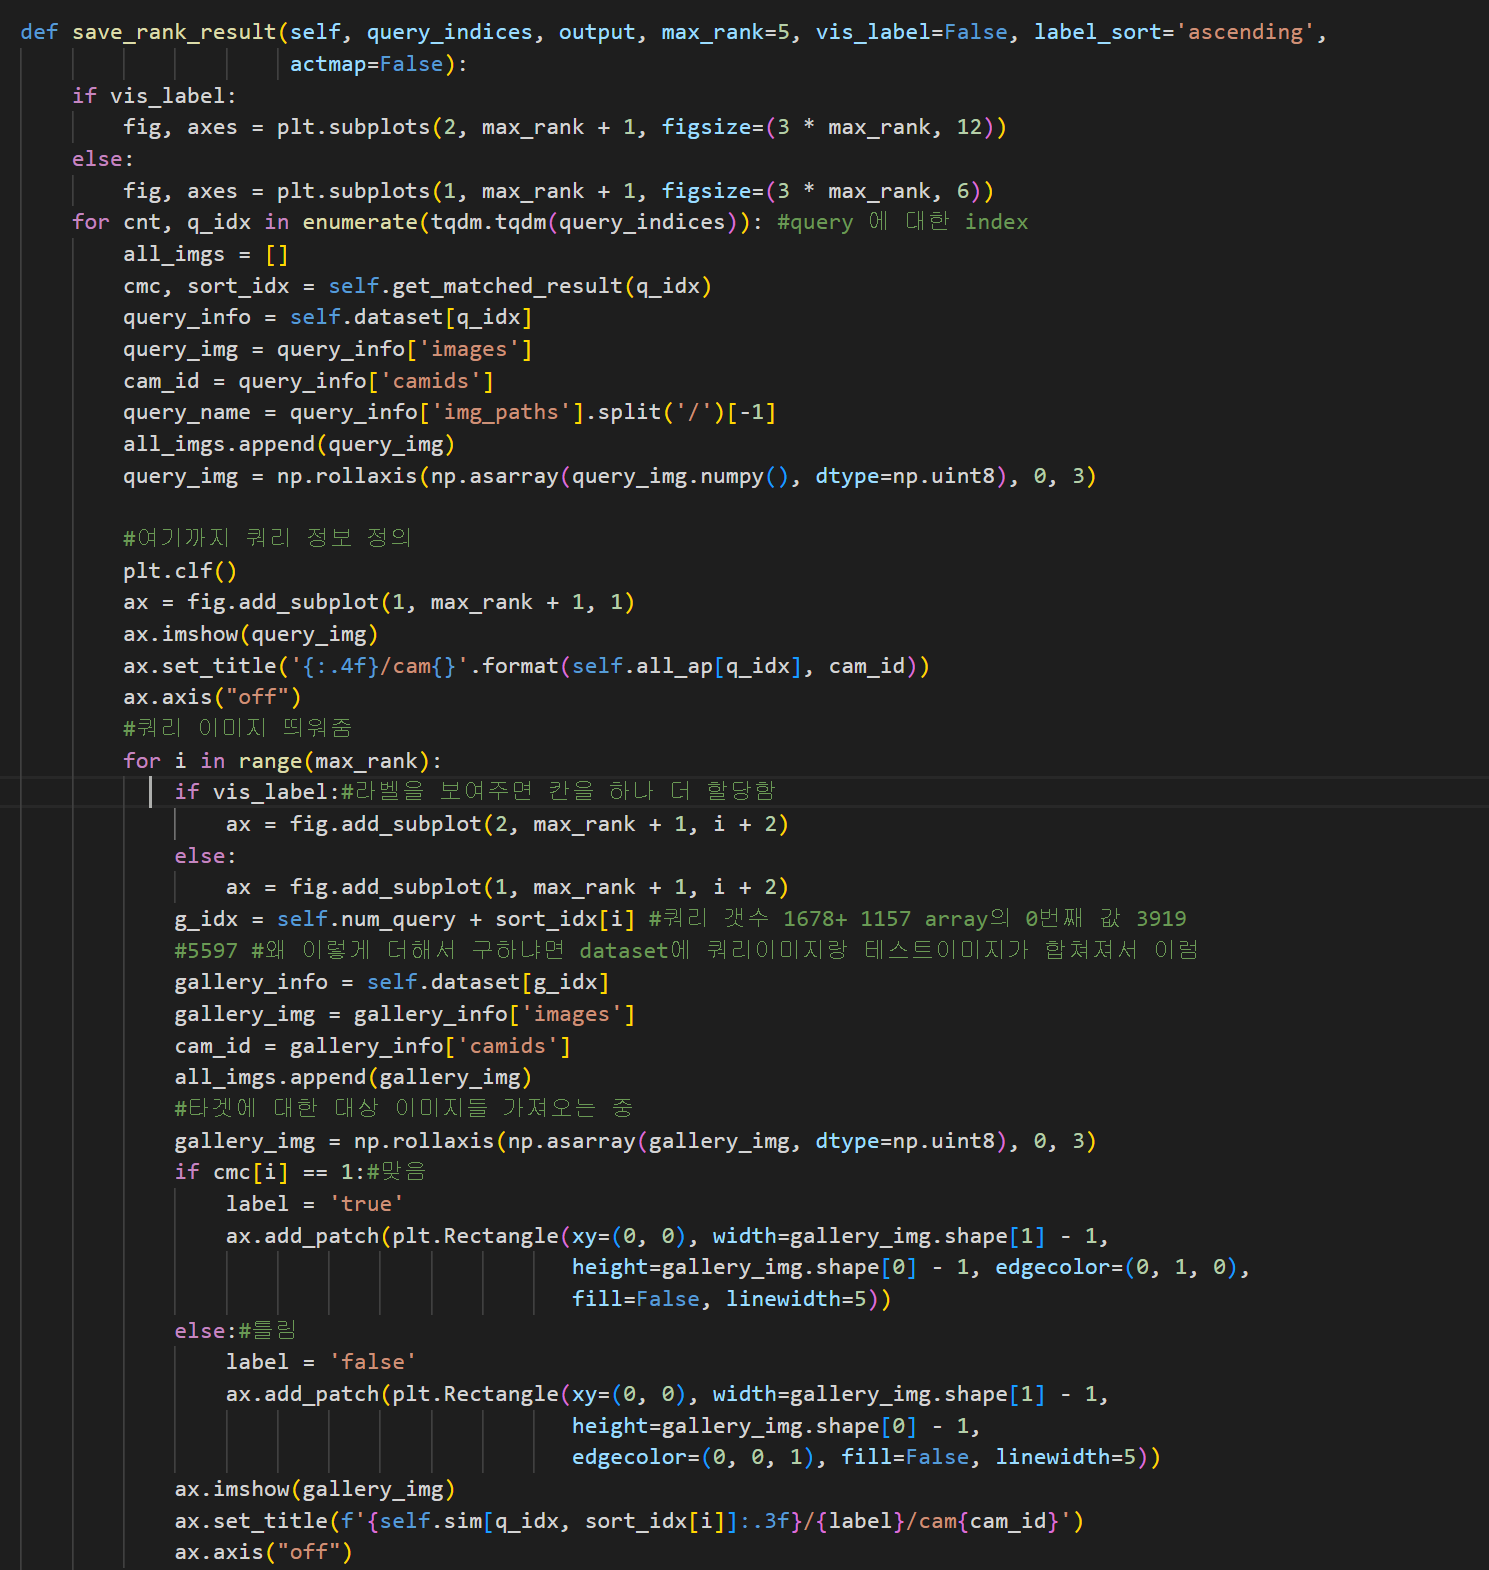The height and width of the screenshot is (1570, 1489).
Task: Click the 'img_paths' string key
Action: [501, 412]
